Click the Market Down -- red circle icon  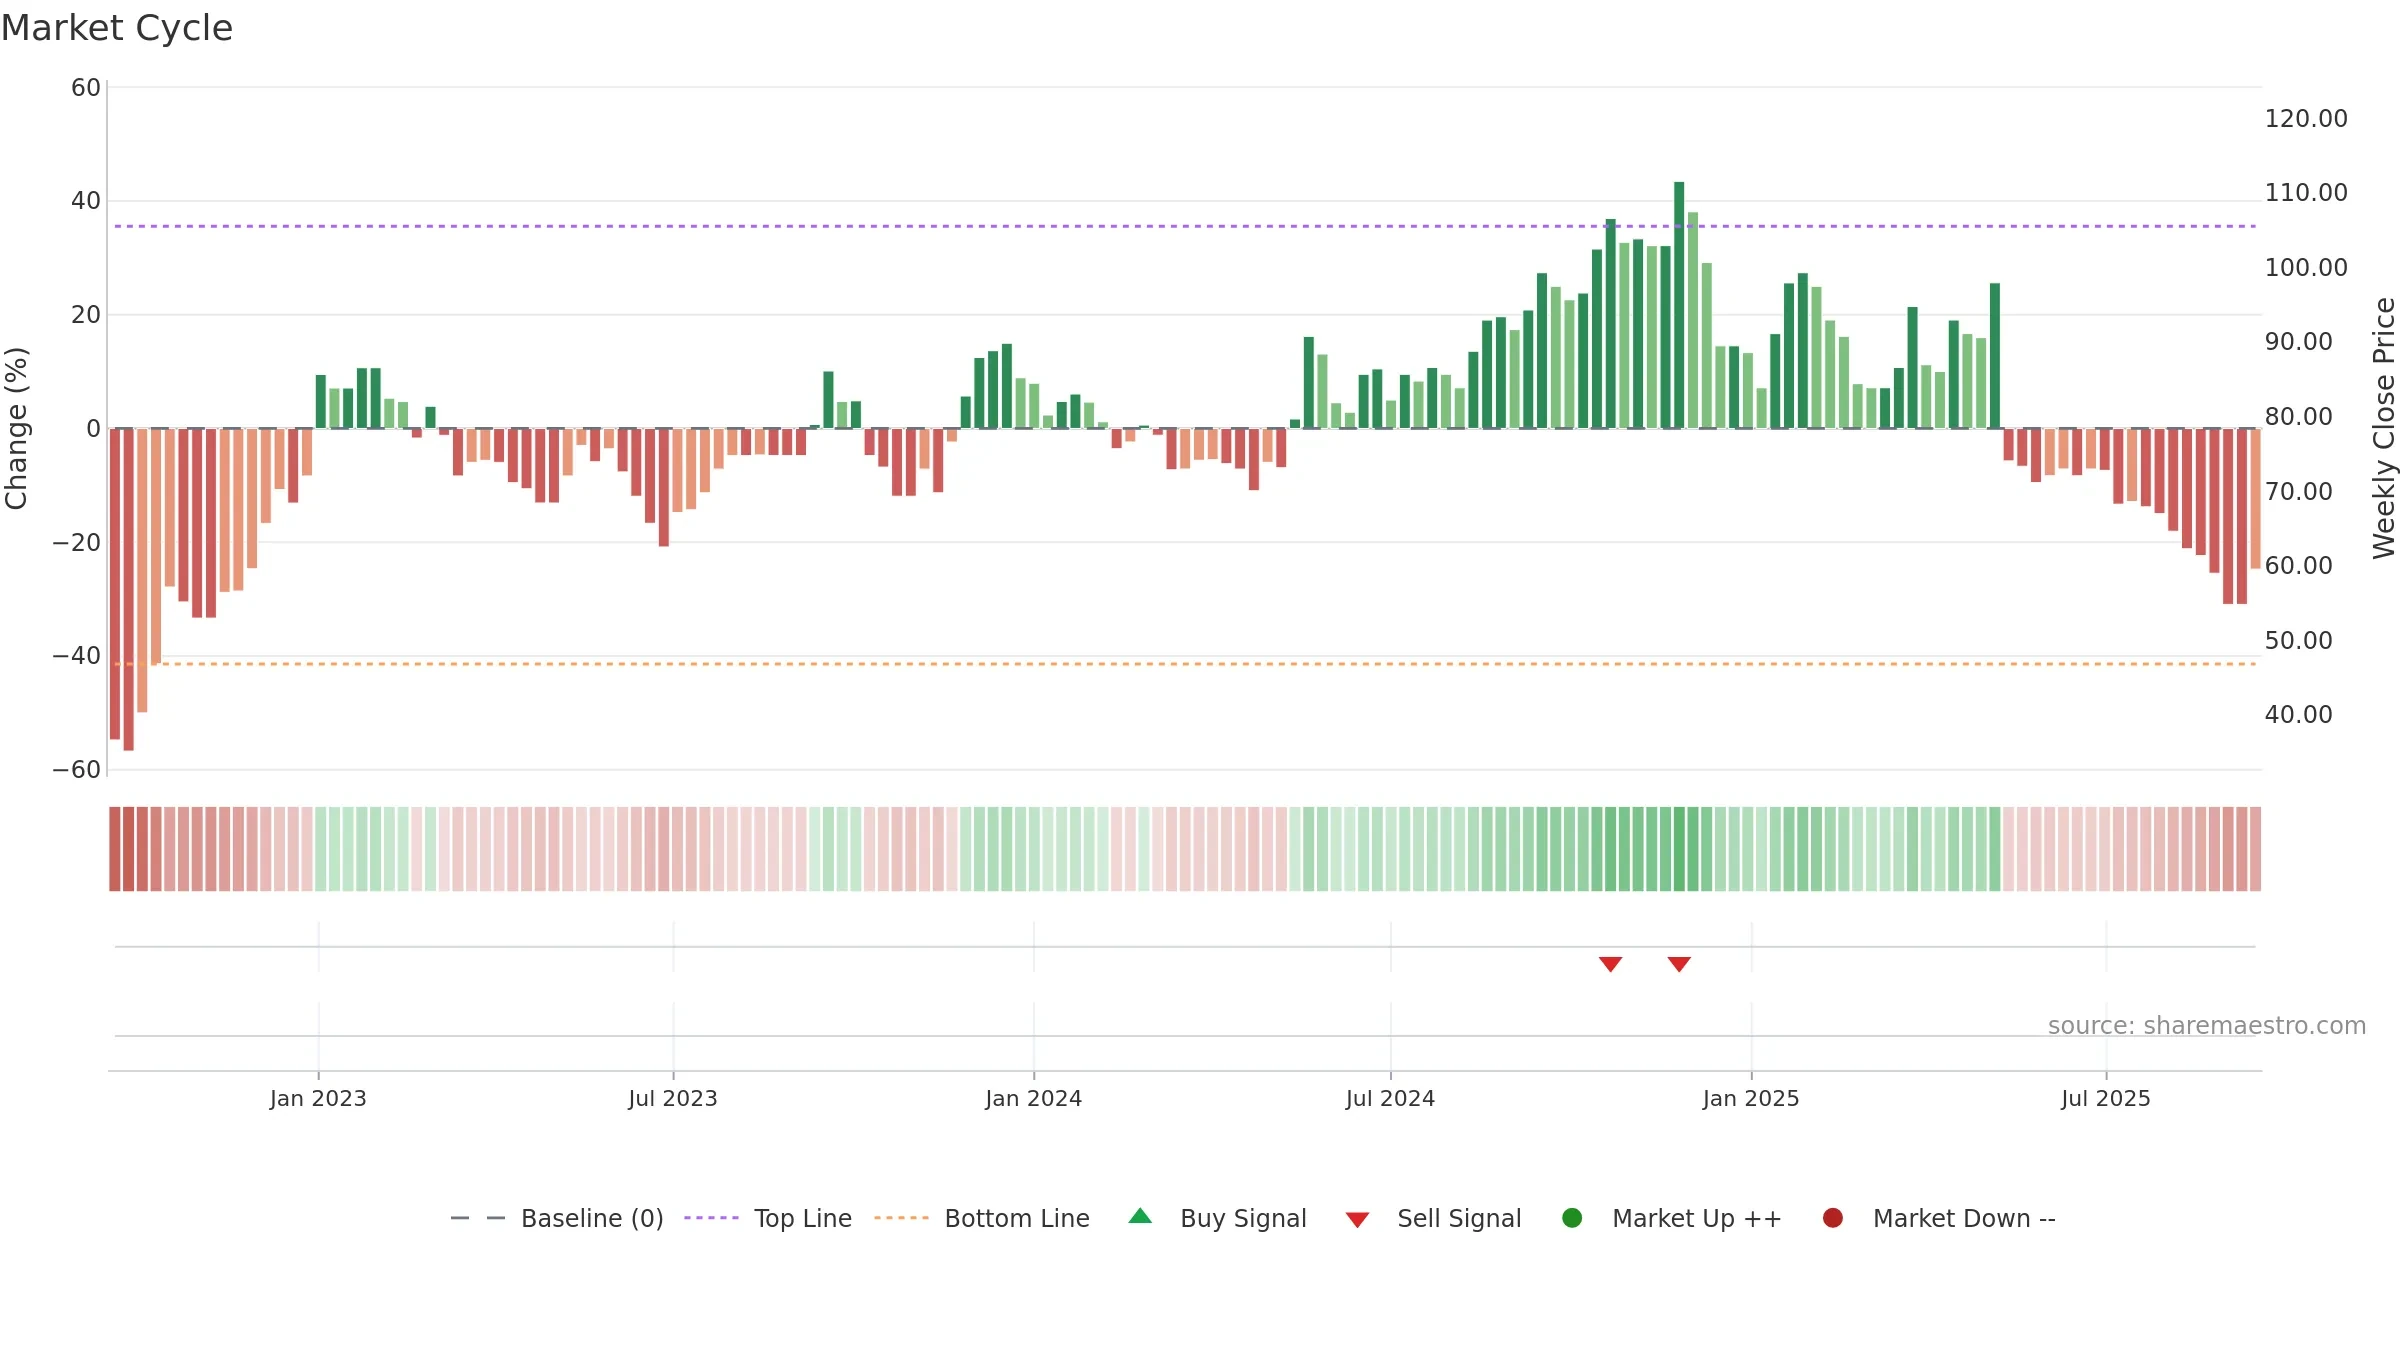[x=1833, y=1218]
